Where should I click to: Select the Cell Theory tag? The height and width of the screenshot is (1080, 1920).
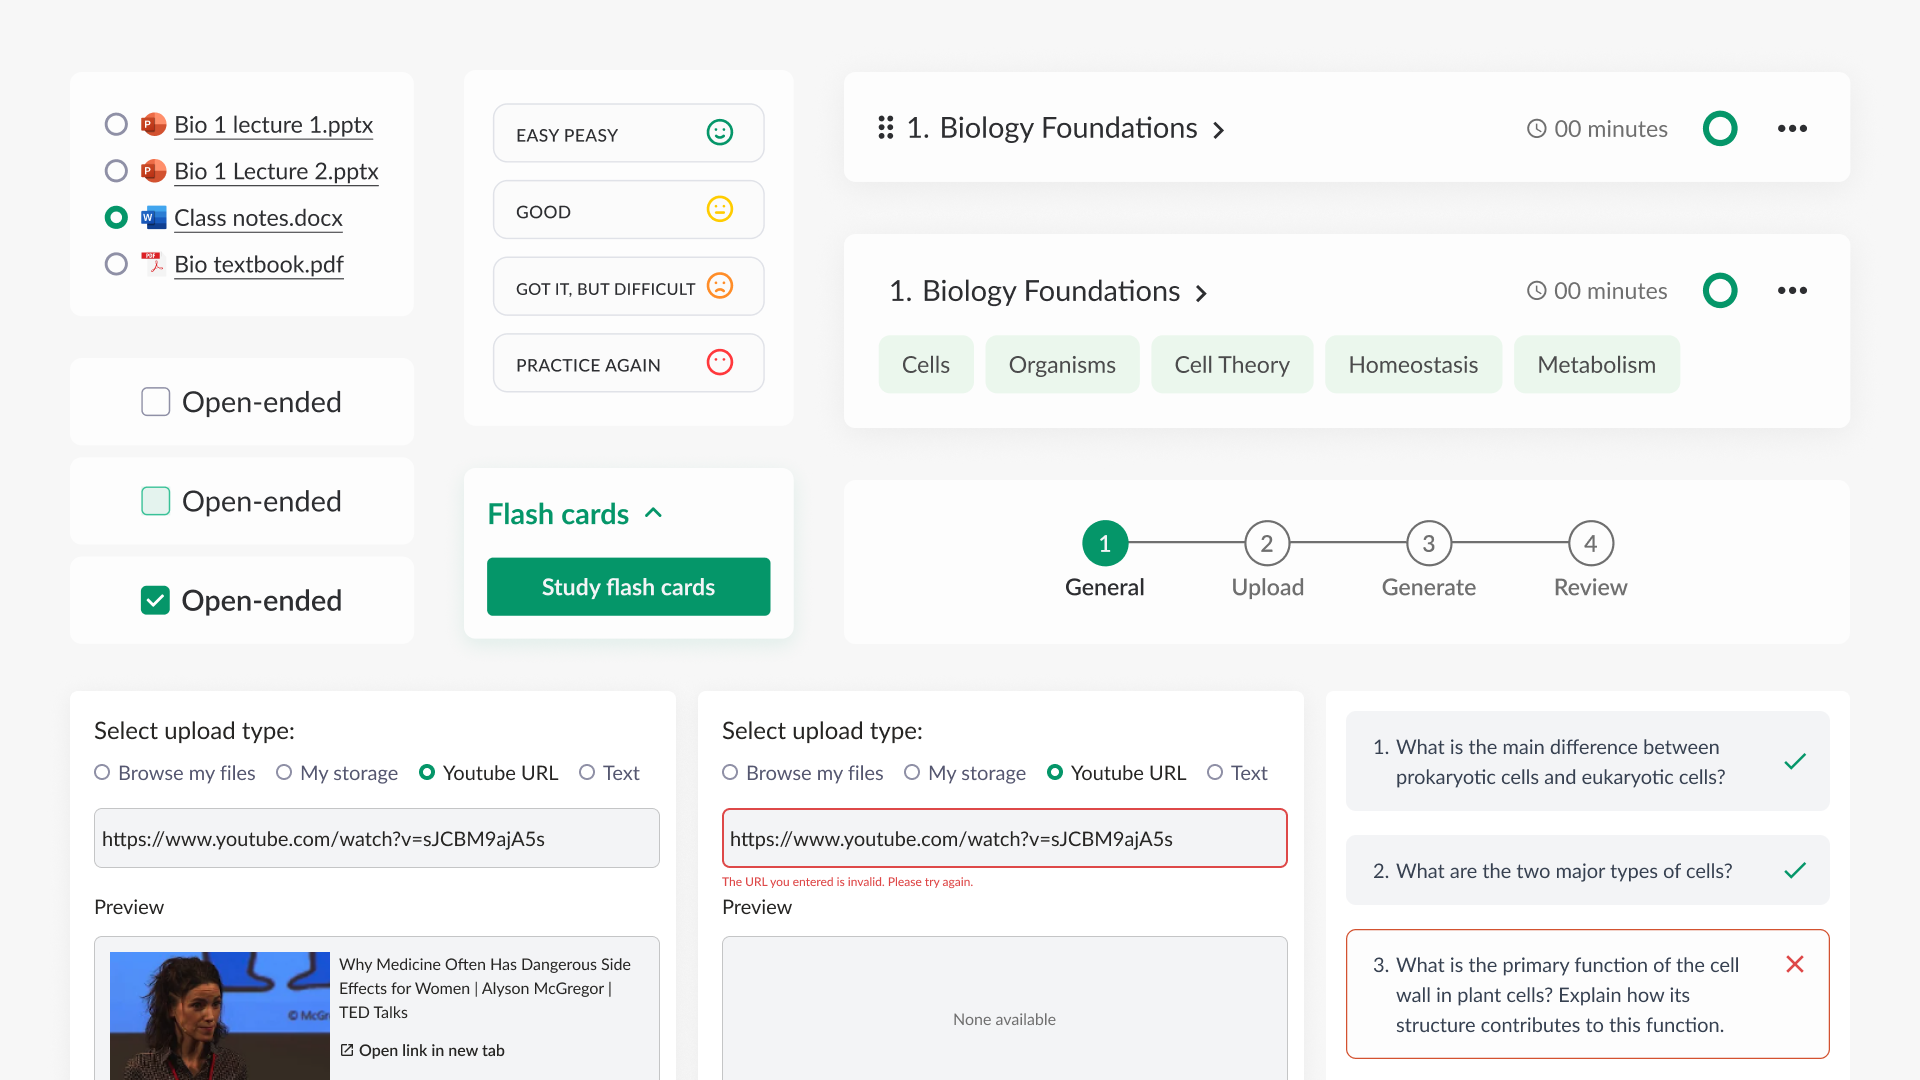click(1231, 365)
